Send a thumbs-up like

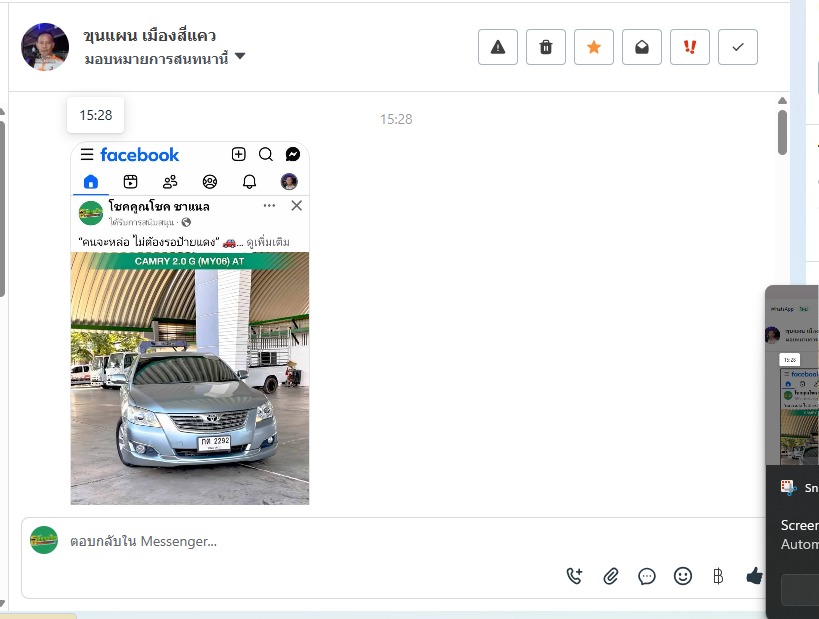click(754, 576)
